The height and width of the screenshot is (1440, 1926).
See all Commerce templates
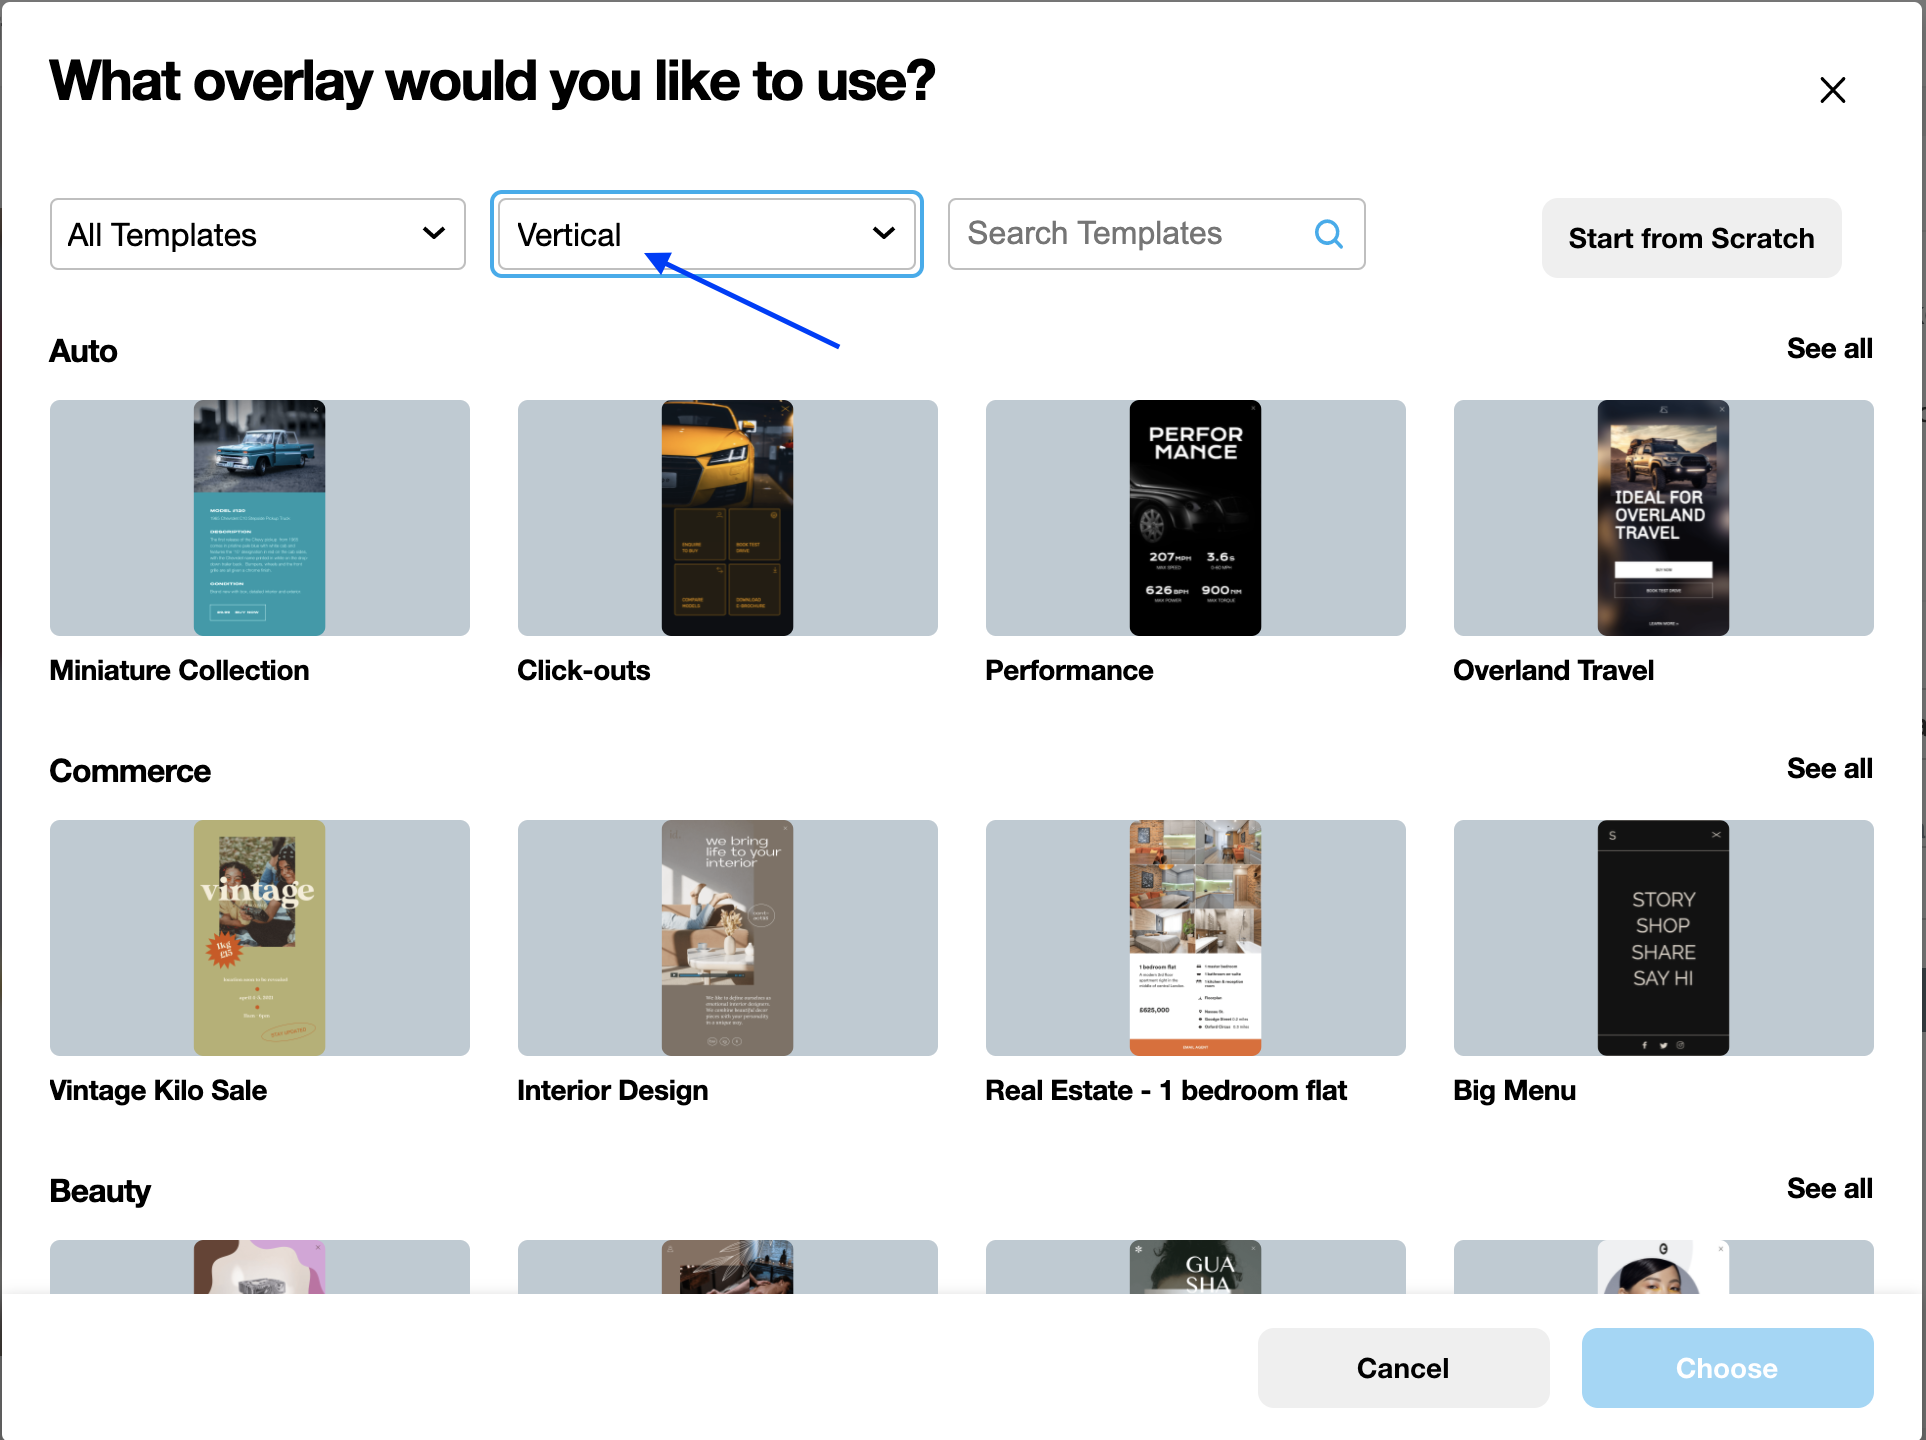1829,769
